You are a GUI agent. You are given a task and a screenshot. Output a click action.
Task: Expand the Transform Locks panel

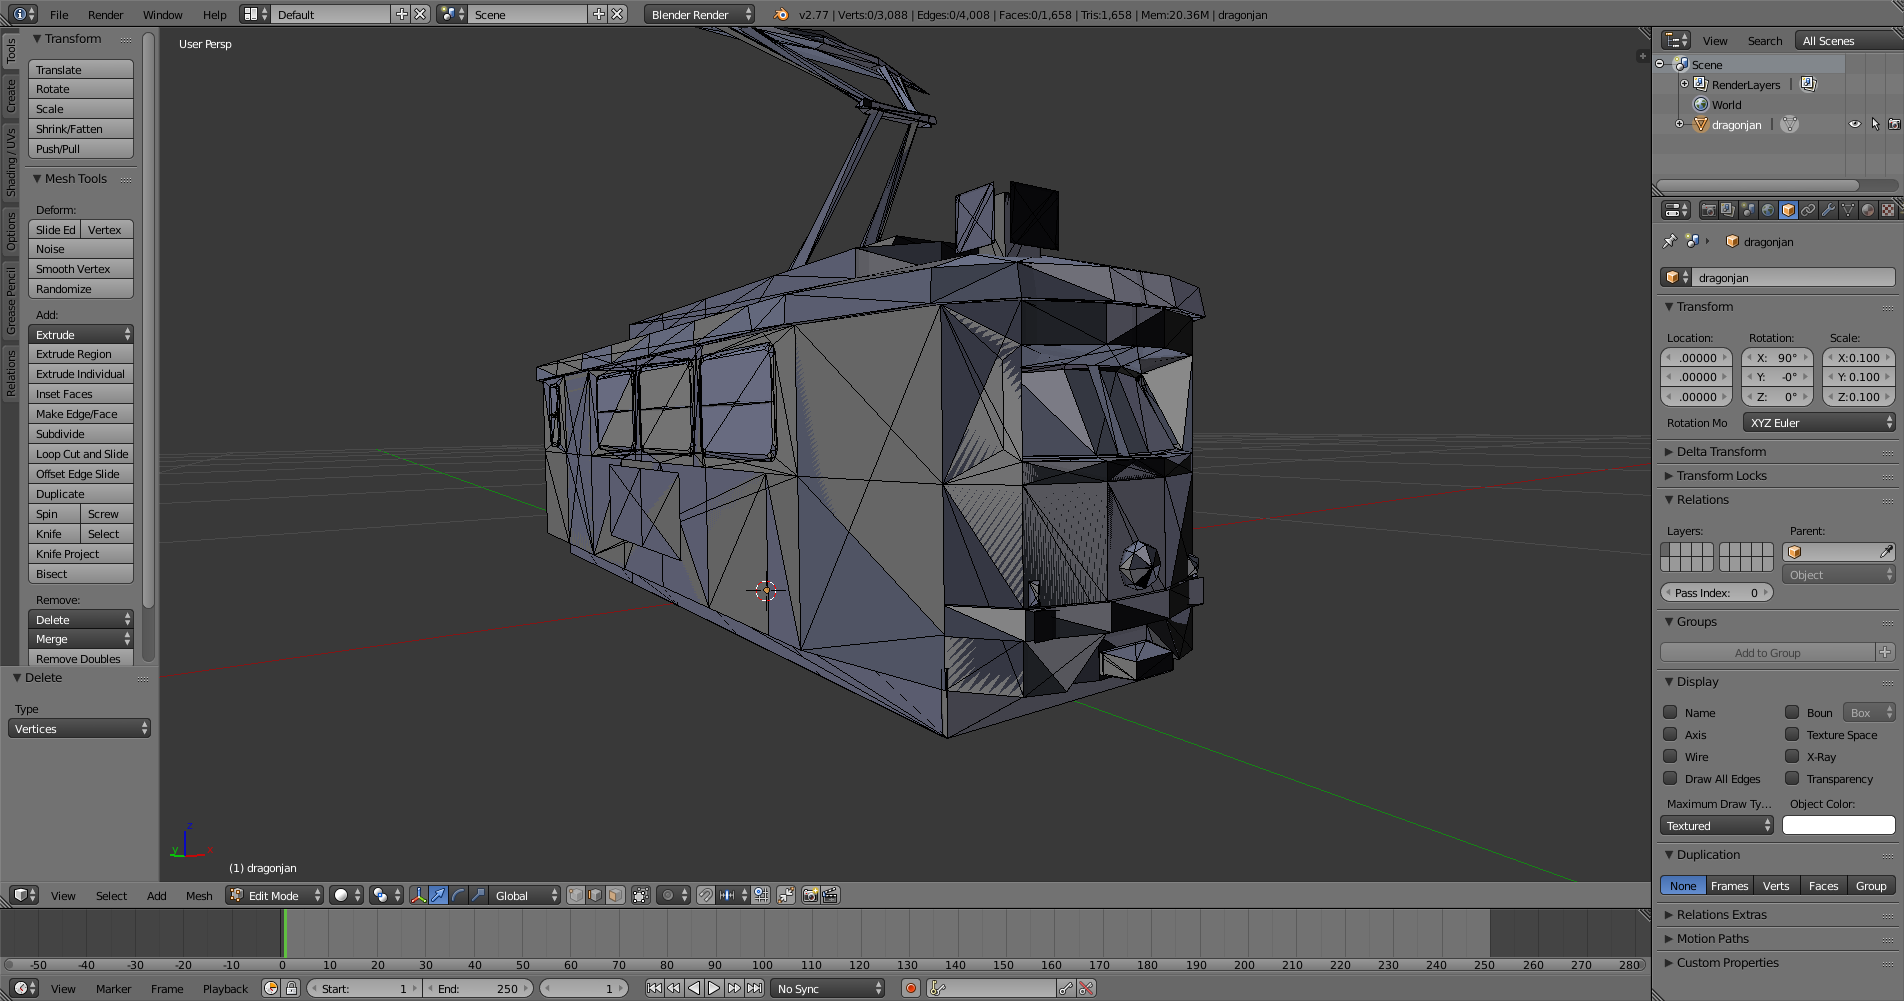click(1720, 475)
